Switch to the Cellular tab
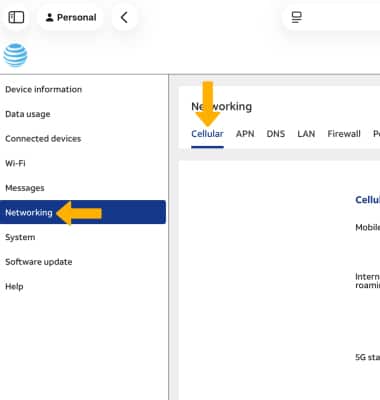Image resolution: width=380 pixels, height=400 pixels. pos(207,134)
